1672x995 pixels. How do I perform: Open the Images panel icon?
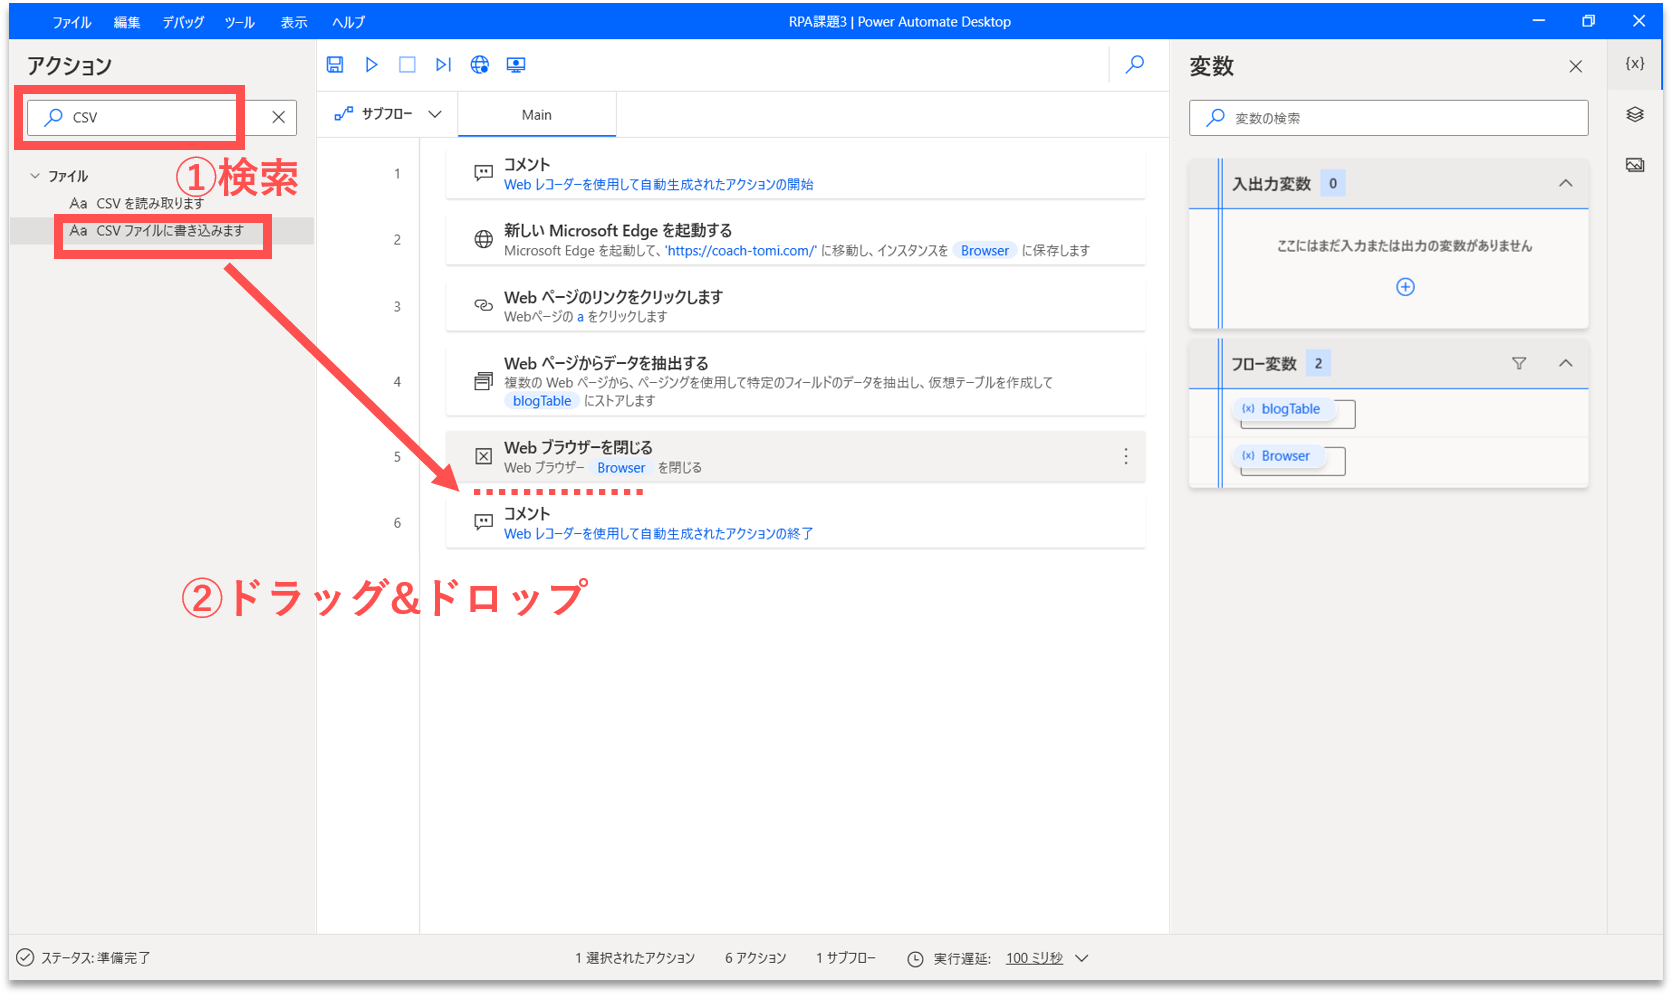(1635, 165)
